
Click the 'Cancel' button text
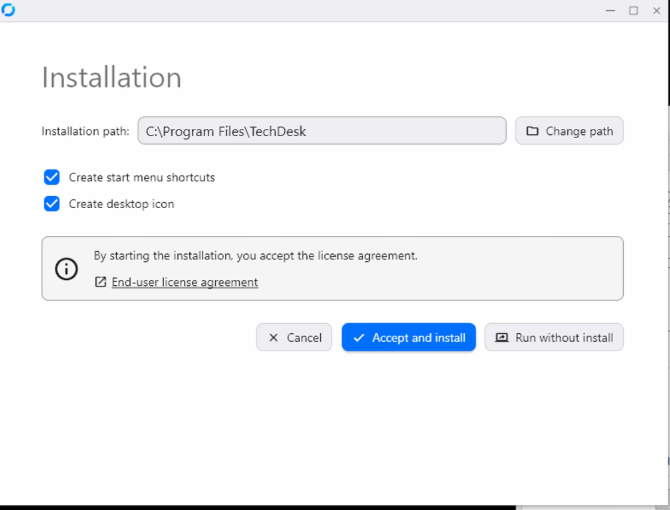(x=304, y=337)
